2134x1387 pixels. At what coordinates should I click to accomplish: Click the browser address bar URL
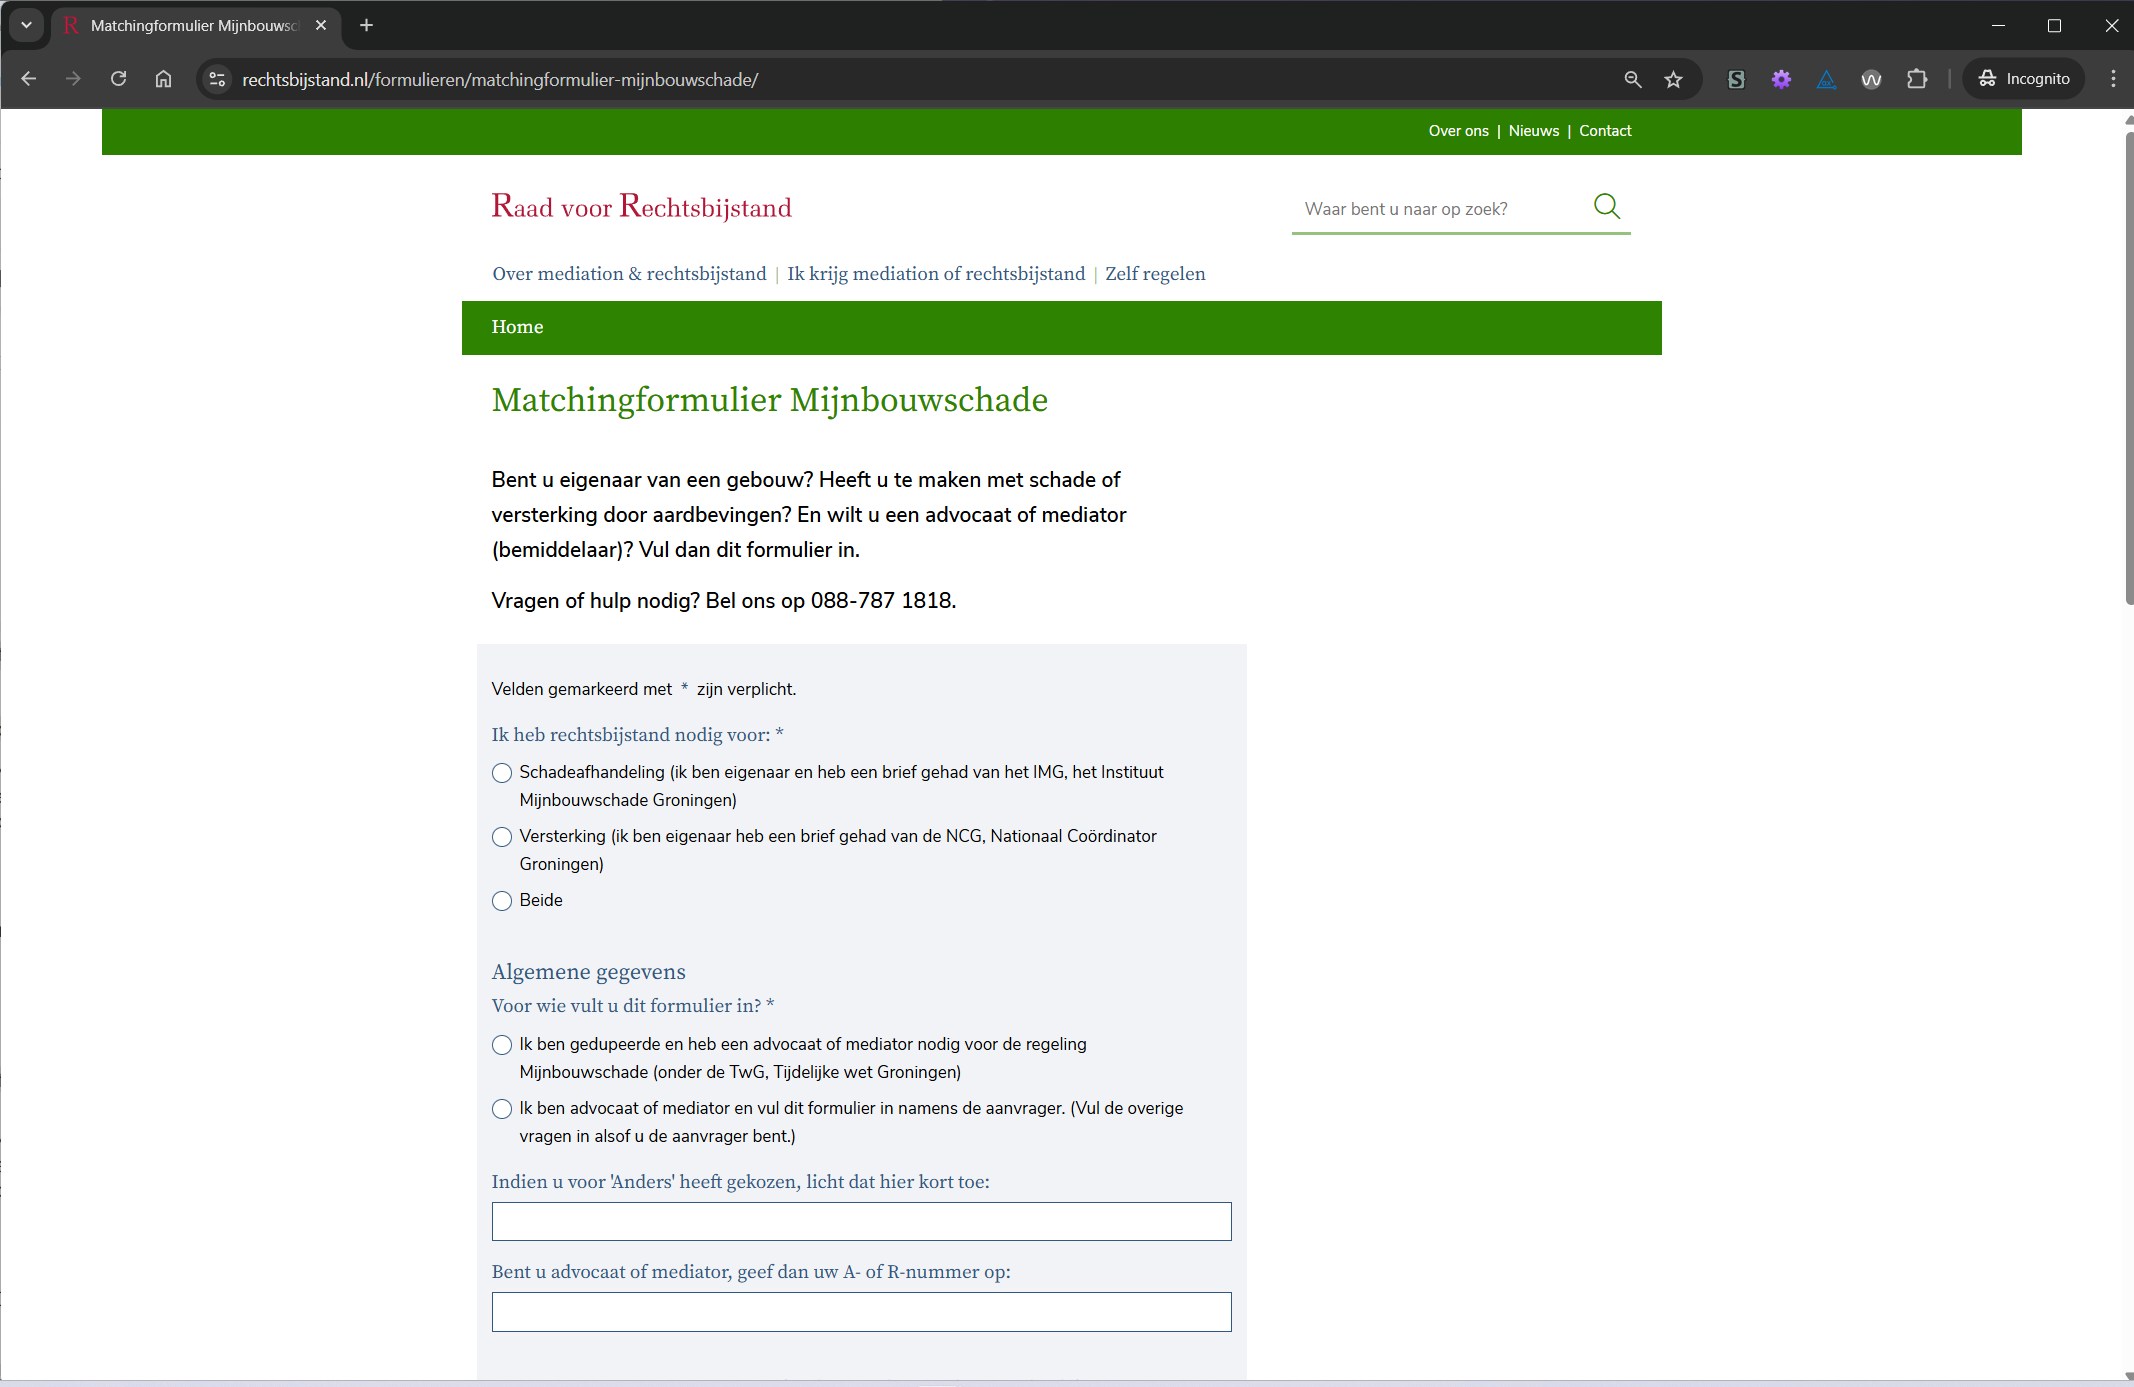click(x=500, y=79)
